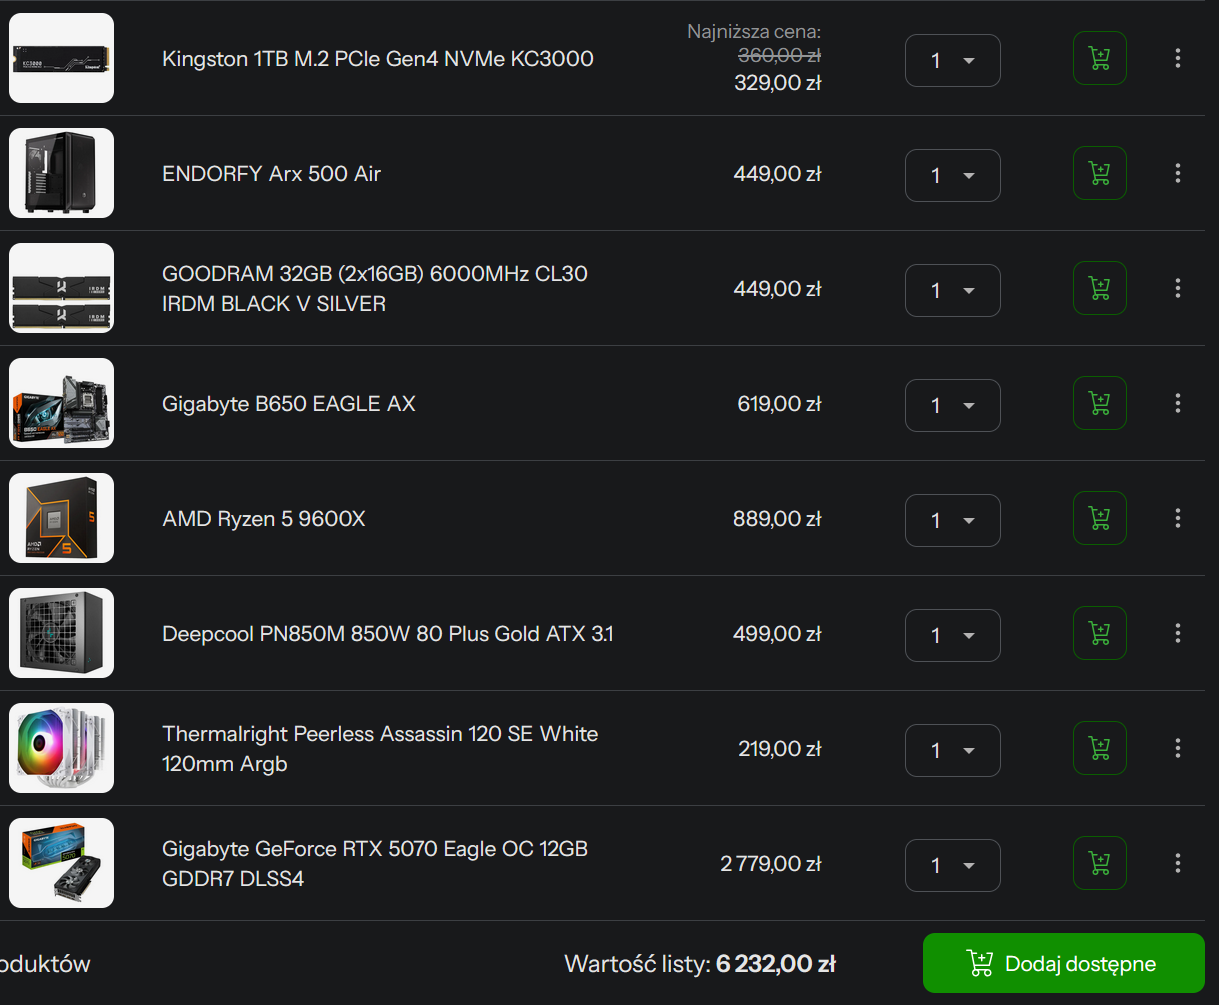Click the RTX 5070 graphics card thumbnail
The height and width of the screenshot is (1005, 1219).
[61, 863]
